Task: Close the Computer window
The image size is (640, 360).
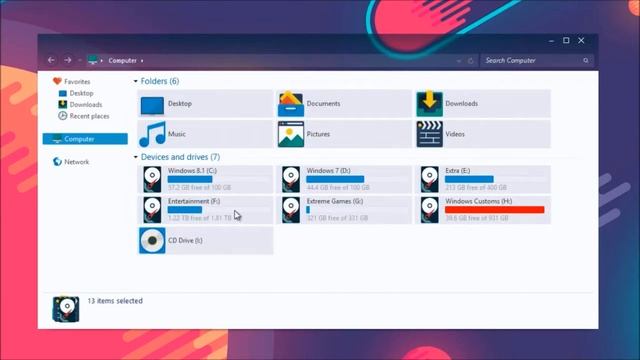Action: 581,40
